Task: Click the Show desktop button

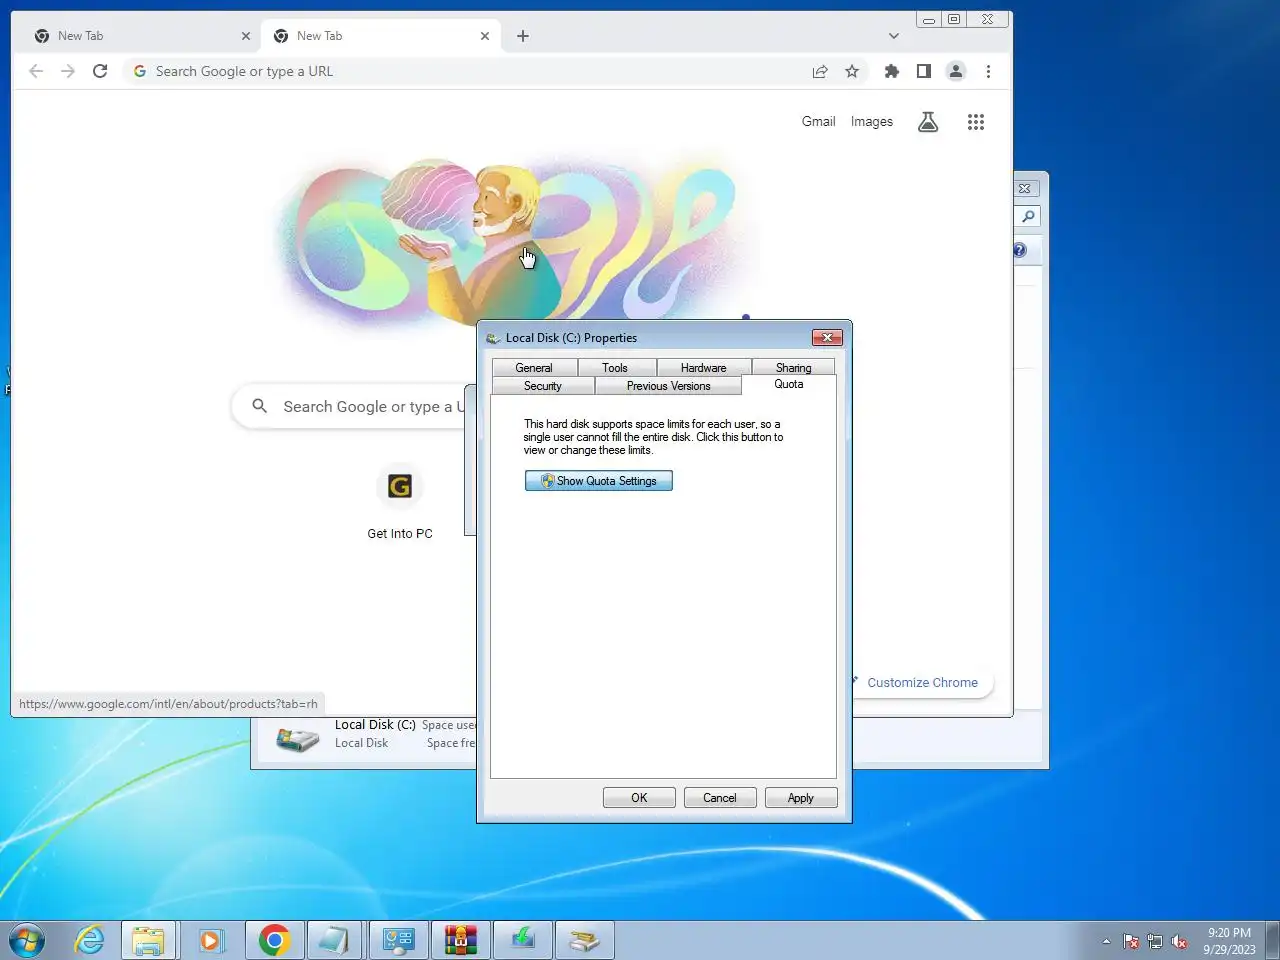Action: [x=1272, y=940]
